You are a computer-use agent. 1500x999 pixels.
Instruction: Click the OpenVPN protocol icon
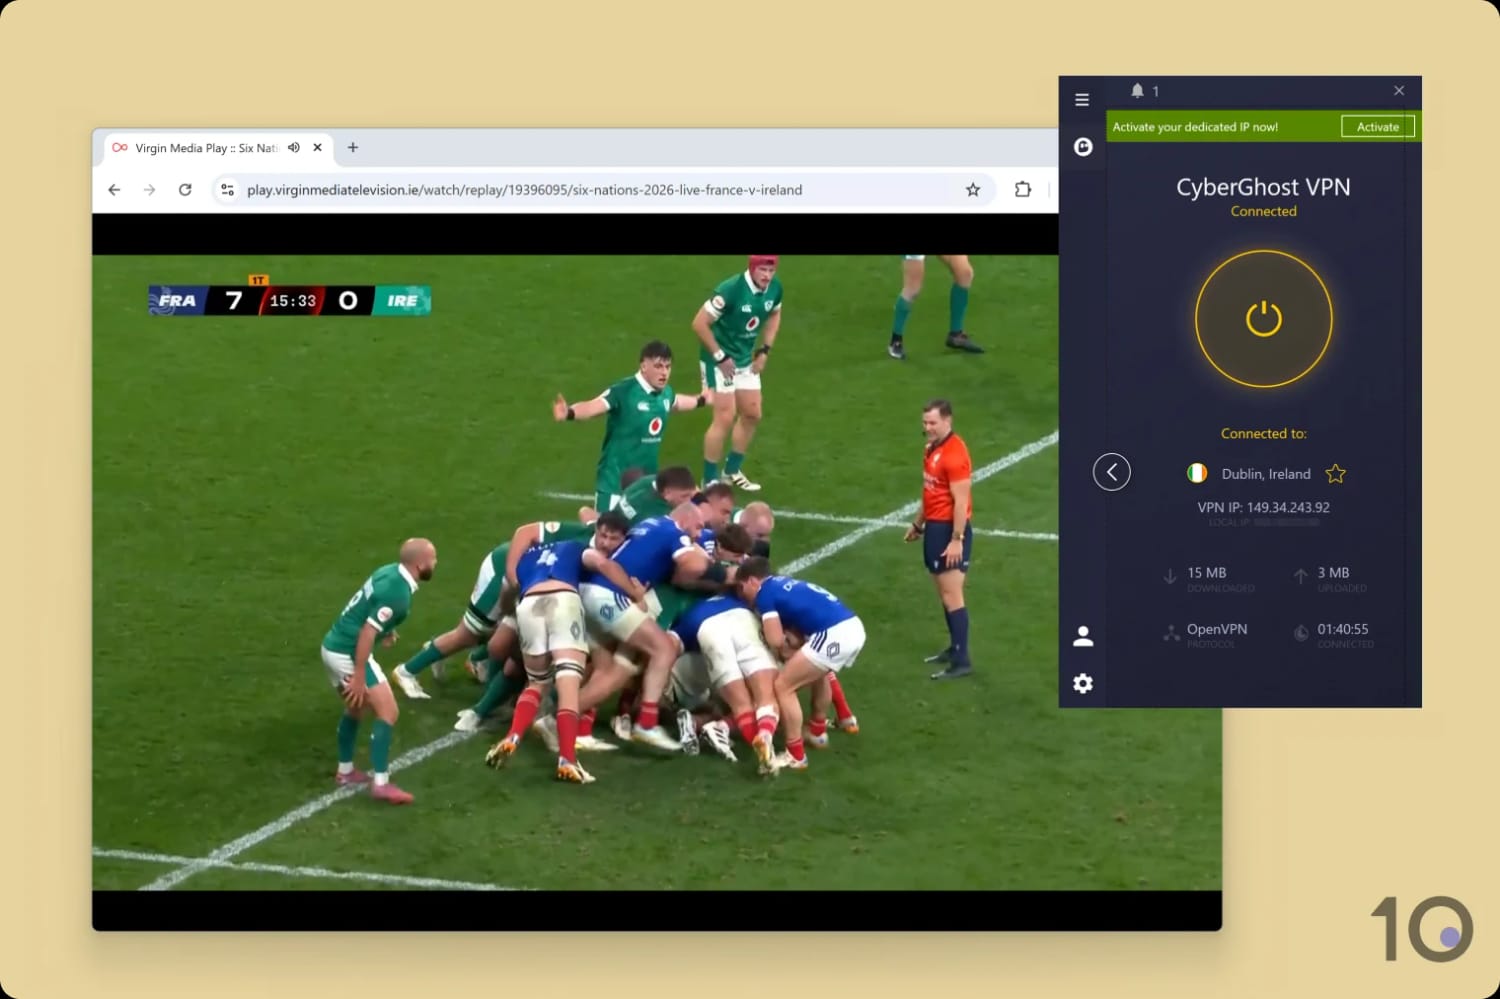tap(1171, 633)
